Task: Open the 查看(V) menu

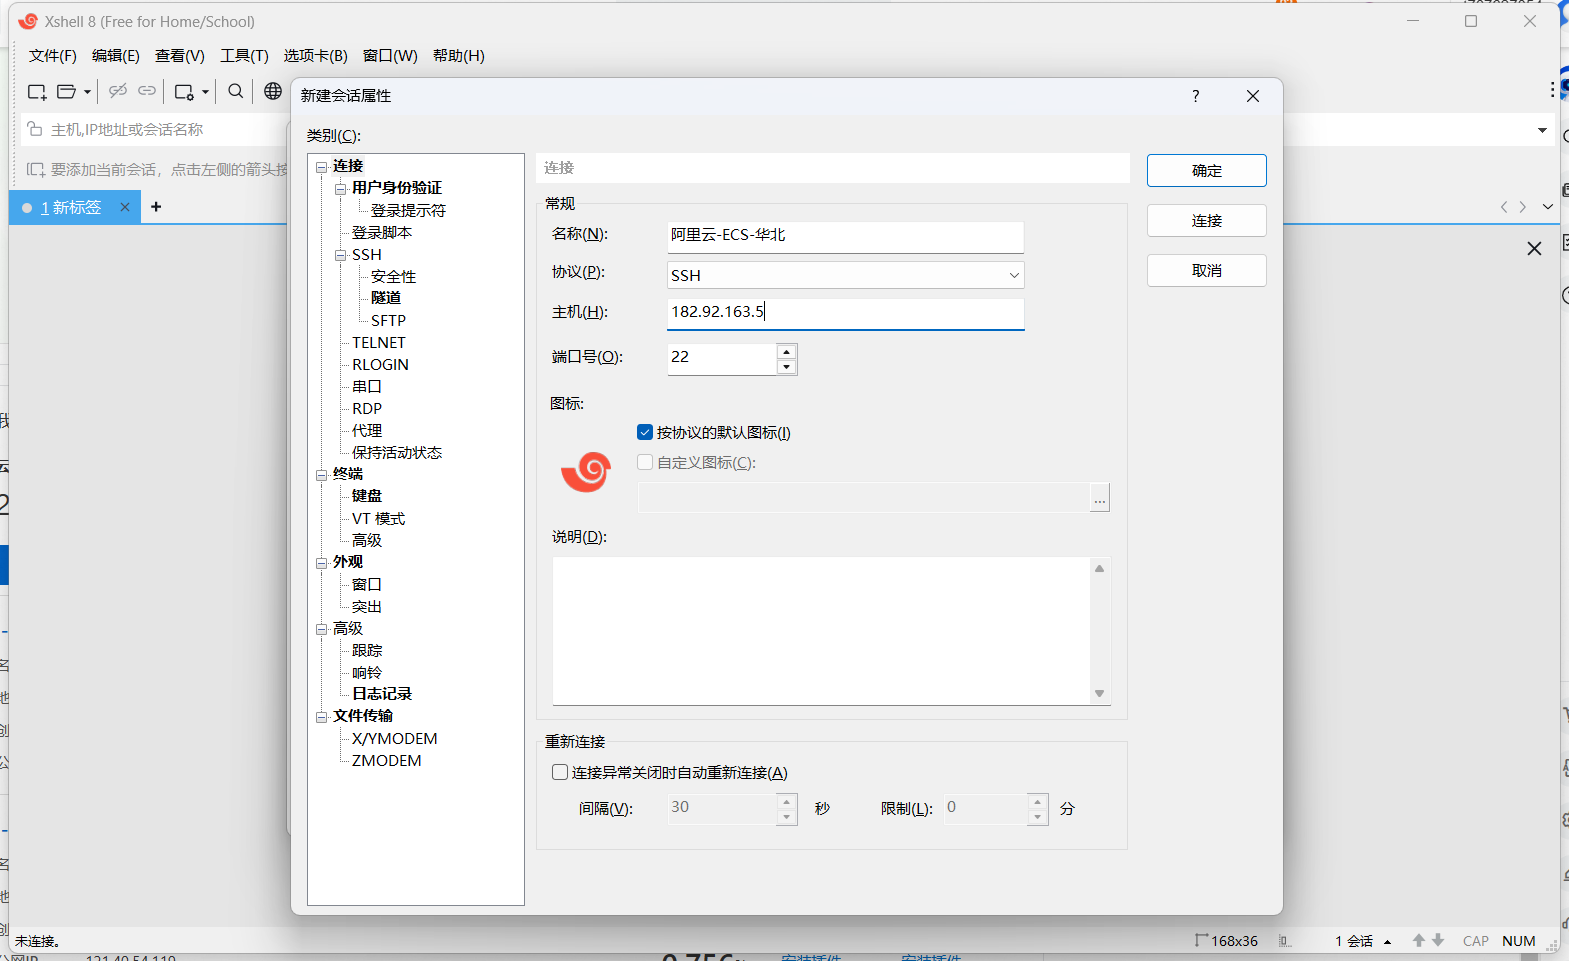Action: coord(180,56)
